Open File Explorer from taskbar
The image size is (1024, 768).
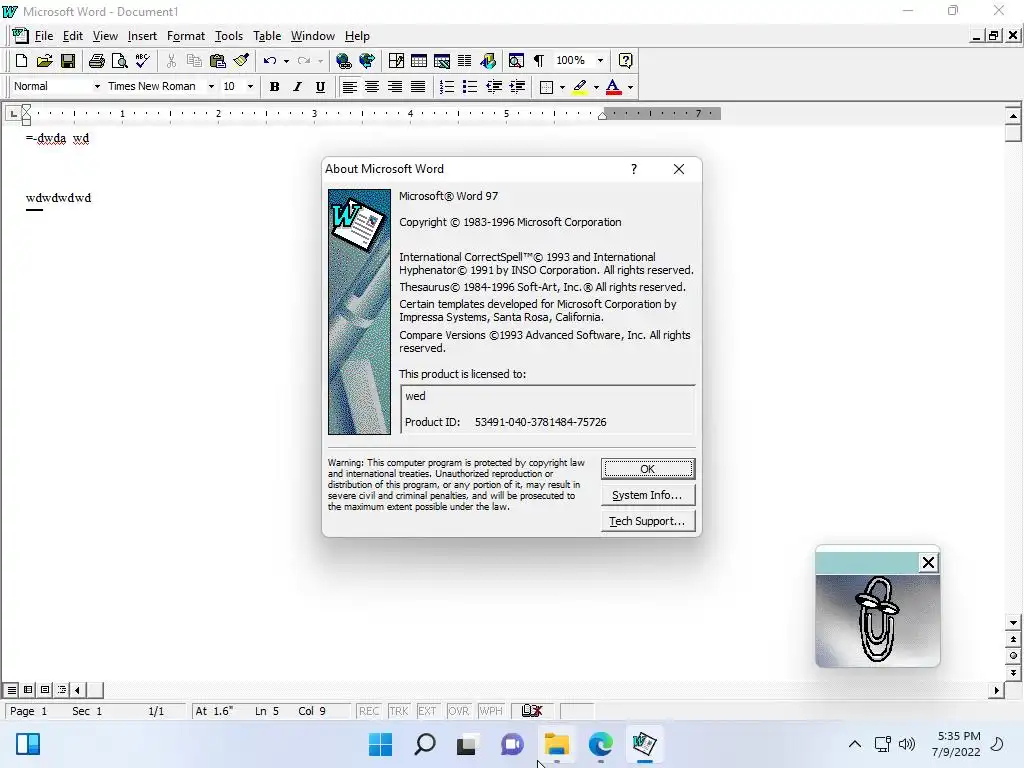point(556,744)
